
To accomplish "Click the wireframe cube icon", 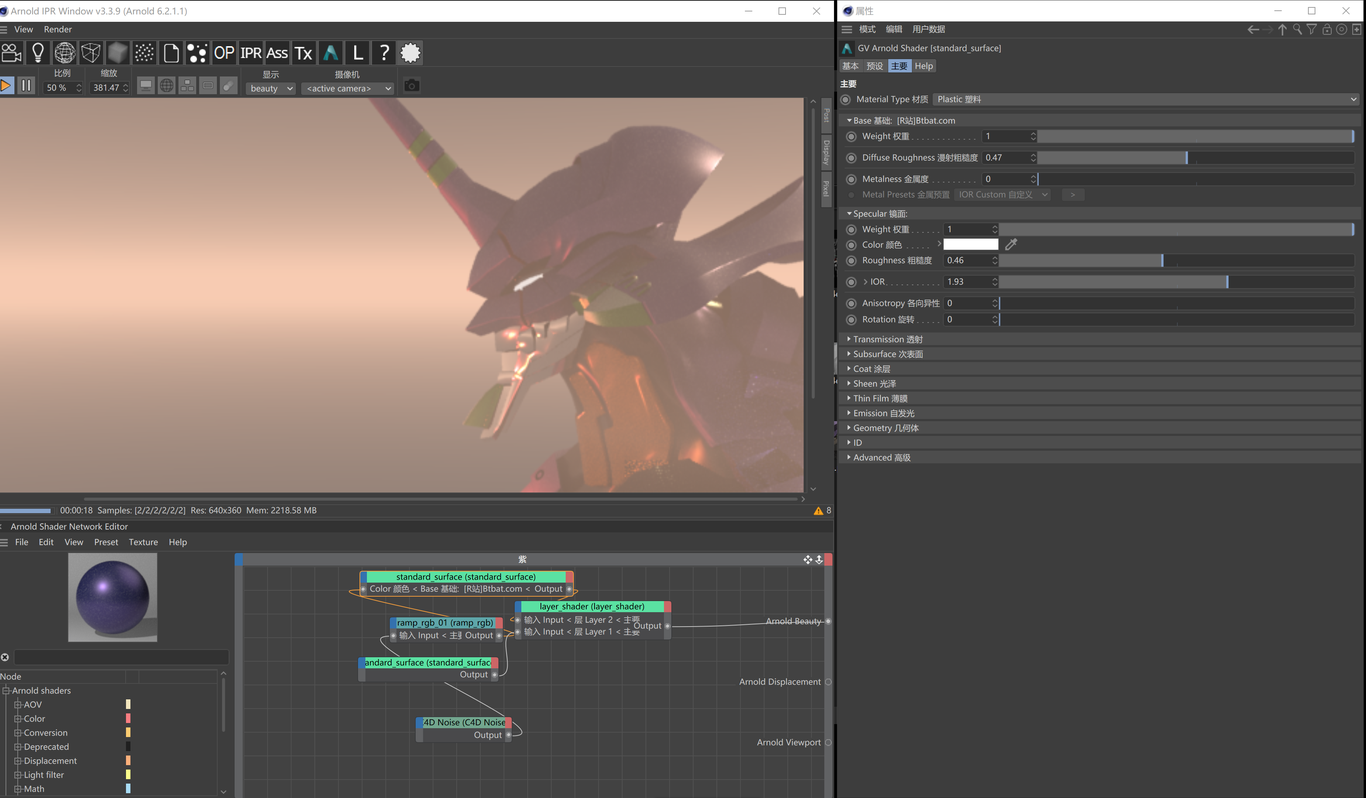I will (91, 53).
